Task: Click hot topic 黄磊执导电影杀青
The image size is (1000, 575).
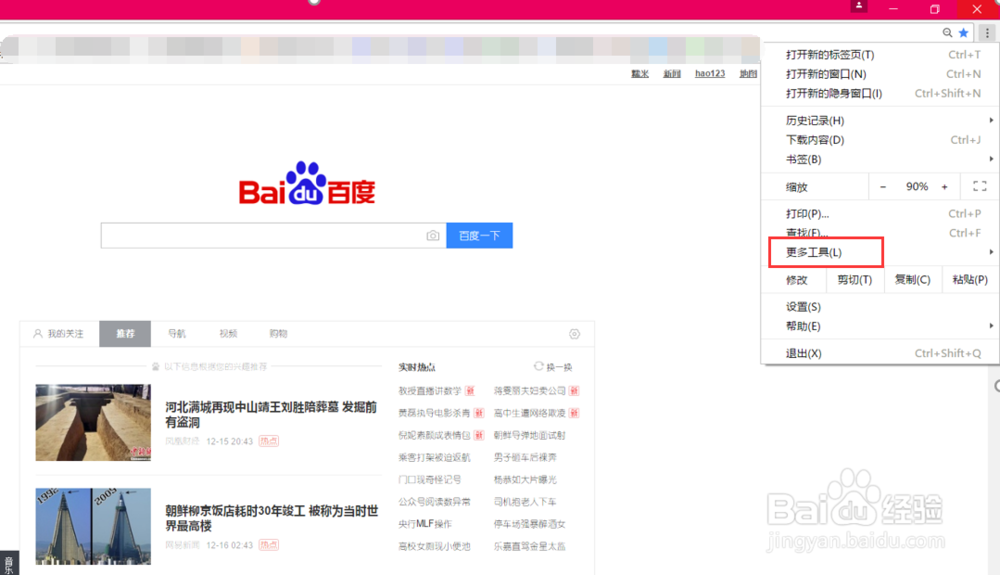Action: pyautogui.click(x=434, y=413)
